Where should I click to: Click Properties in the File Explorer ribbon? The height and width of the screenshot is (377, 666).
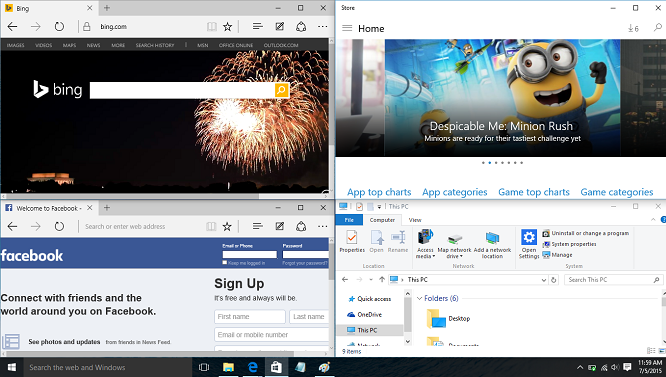(x=352, y=242)
